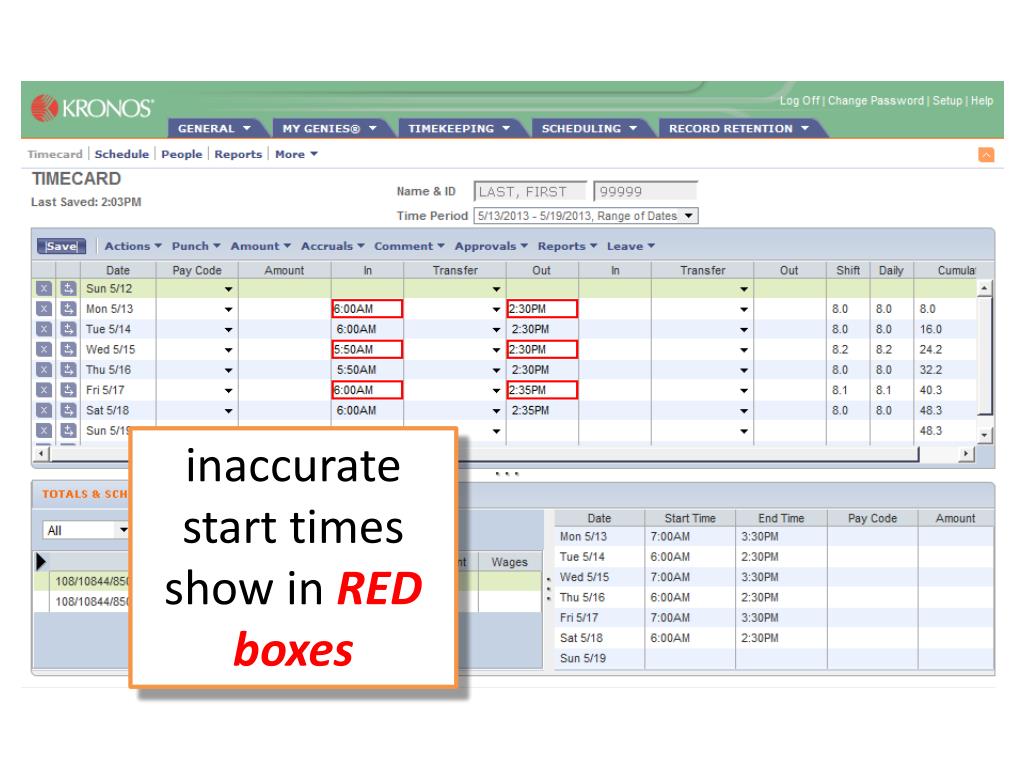The width and height of the screenshot is (1024, 768).
Task: Delete the Mon 5/13 row with X icon
Action: point(44,309)
